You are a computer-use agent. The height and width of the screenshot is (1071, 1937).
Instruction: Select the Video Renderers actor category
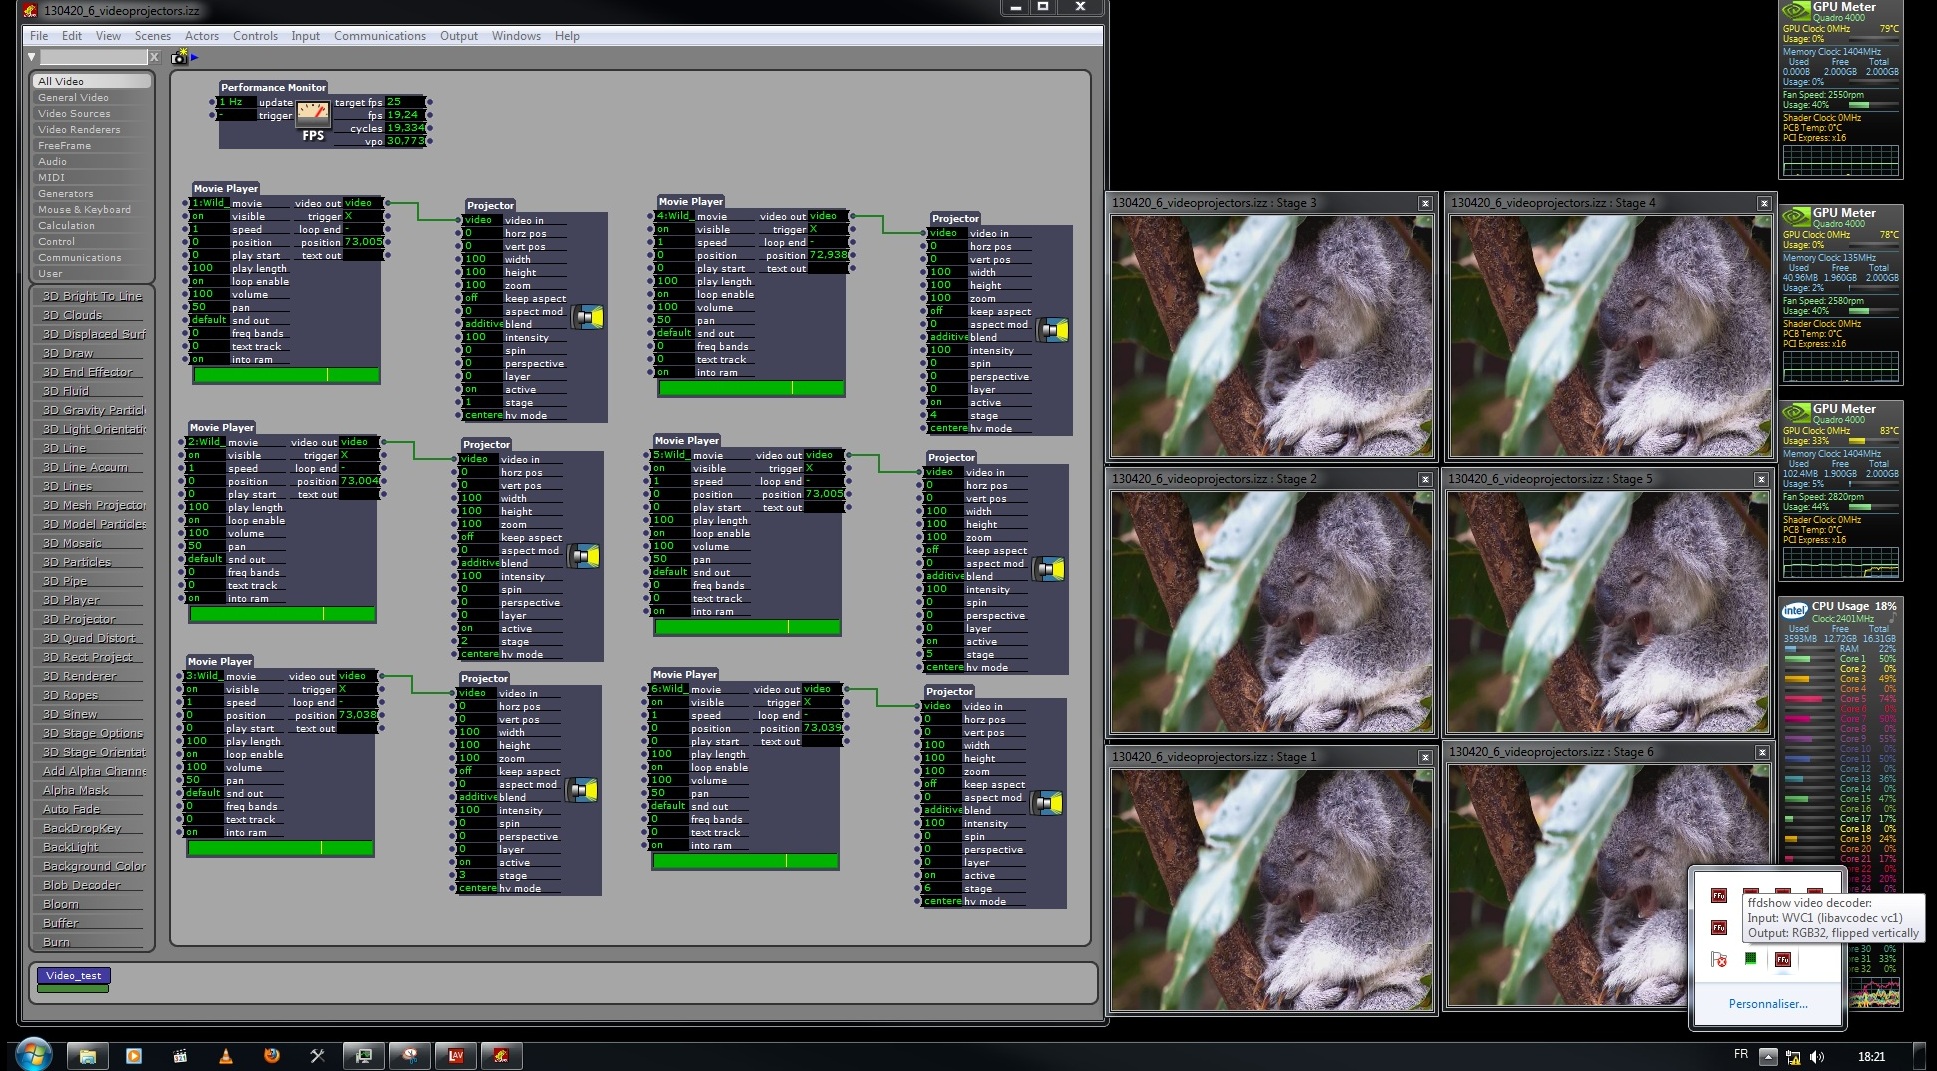92,129
